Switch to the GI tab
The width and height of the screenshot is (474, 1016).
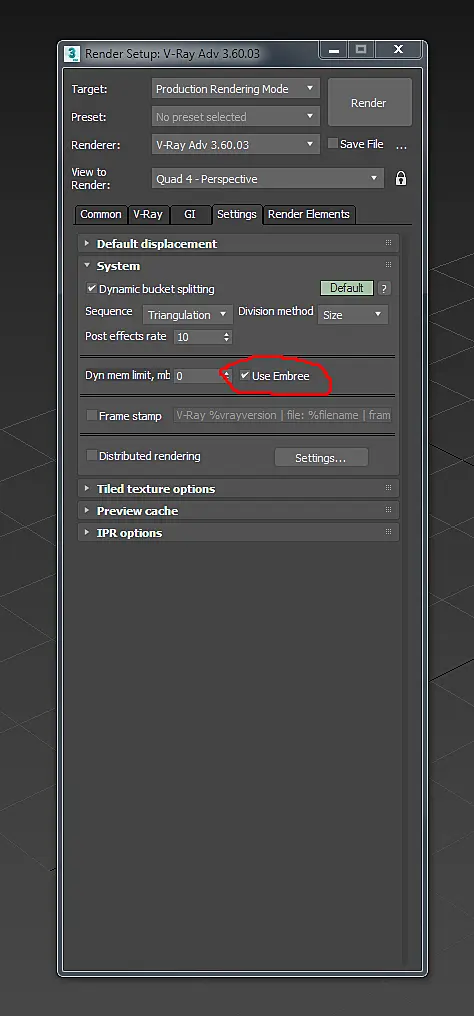coord(190,214)
